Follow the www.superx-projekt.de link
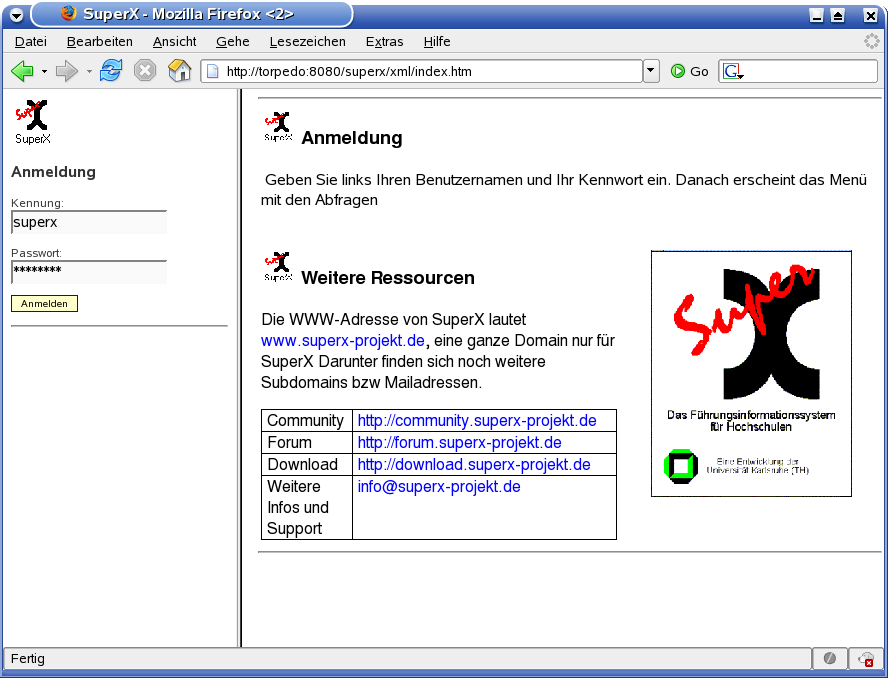Viewport: 888px width, 678px height. point(343,340)
